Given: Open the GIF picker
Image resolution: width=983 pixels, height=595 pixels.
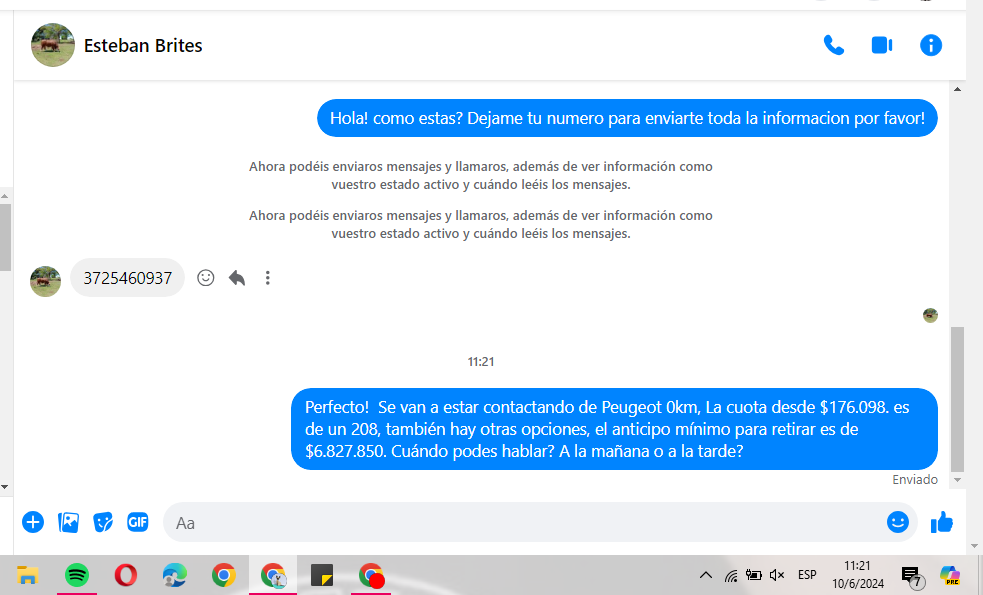Looking at the screenshot, I should [138, 522].
